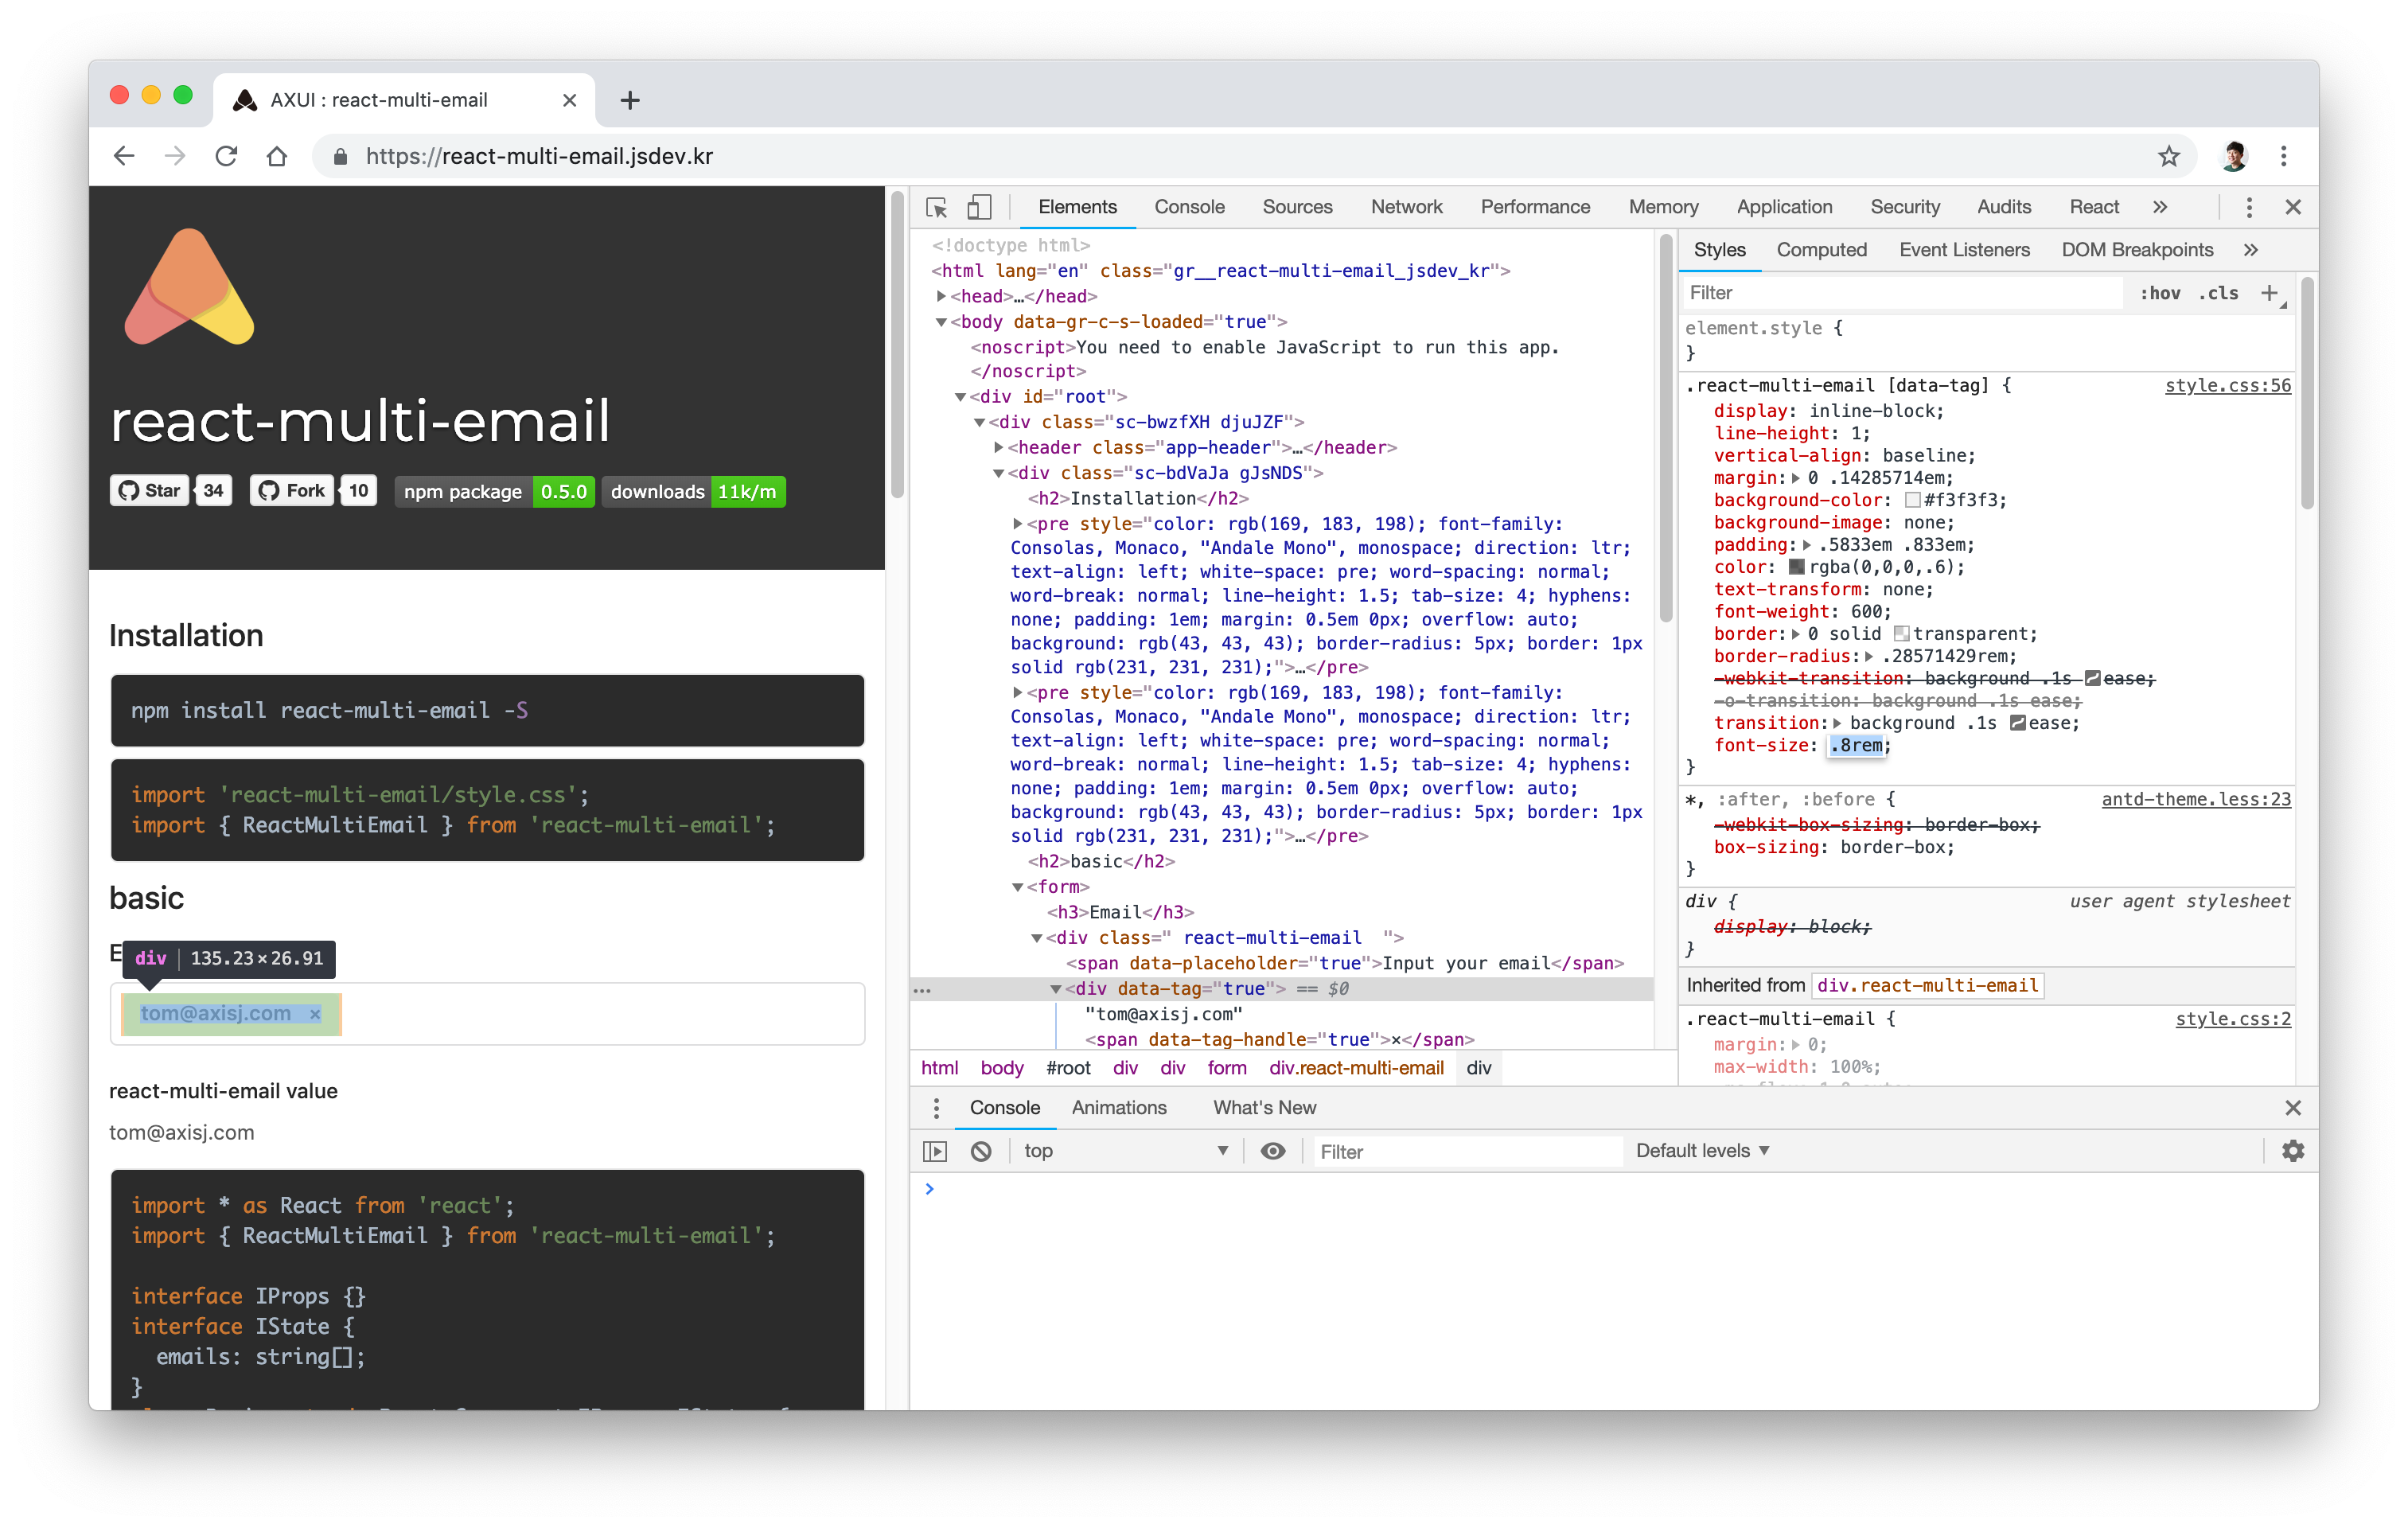2408x1528 pixels.
Task: Toggle the .cls class editor
Action: [2218, 293]
